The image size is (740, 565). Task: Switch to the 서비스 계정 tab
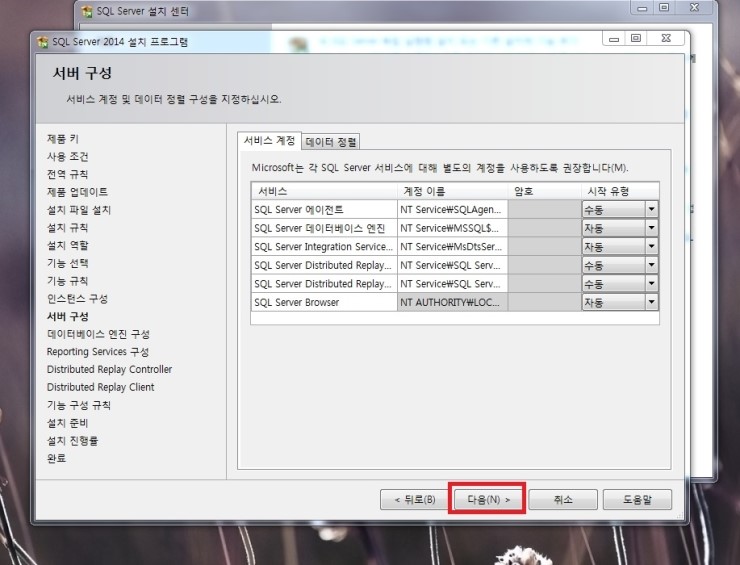[x=269, y=141]
